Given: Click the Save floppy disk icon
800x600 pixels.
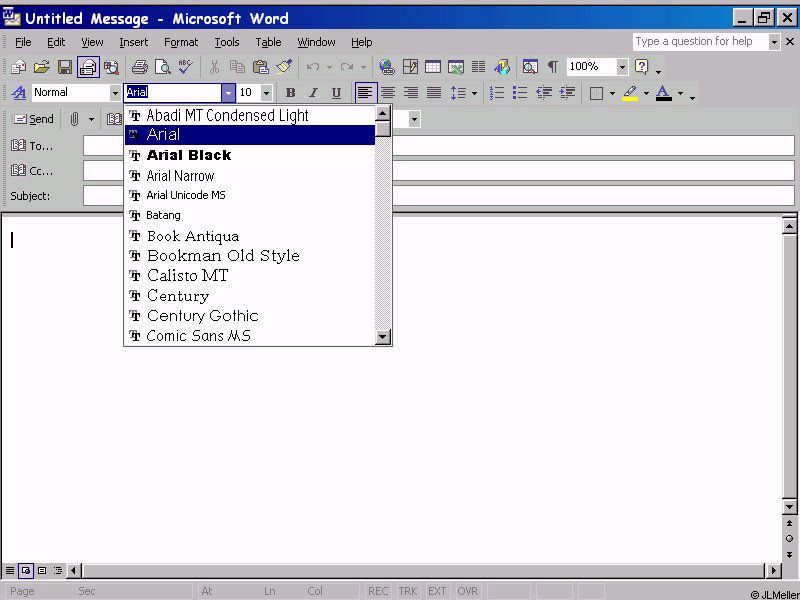Looking at the screenshot, I should (x=65, y=67).
